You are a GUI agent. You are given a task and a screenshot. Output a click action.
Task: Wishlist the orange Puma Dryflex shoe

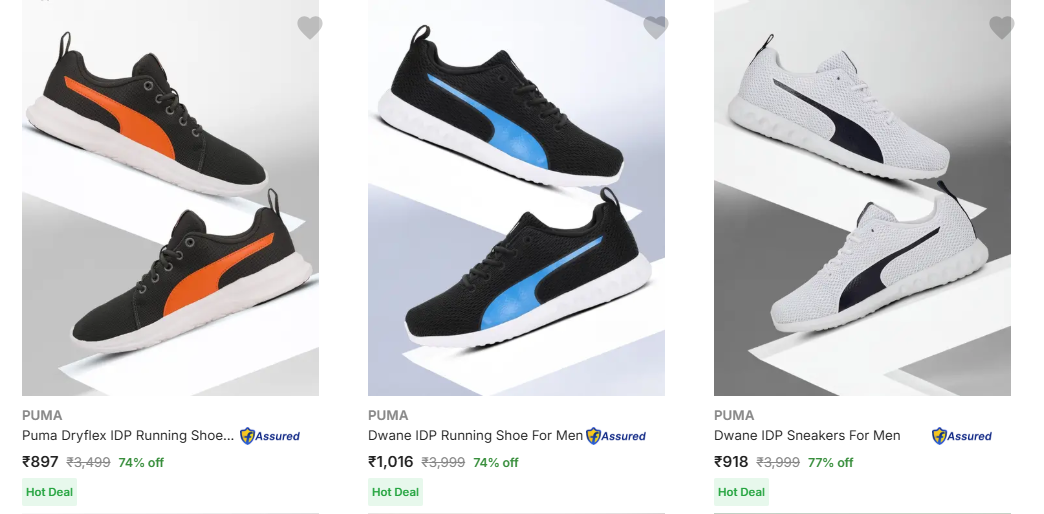[310, 28]
